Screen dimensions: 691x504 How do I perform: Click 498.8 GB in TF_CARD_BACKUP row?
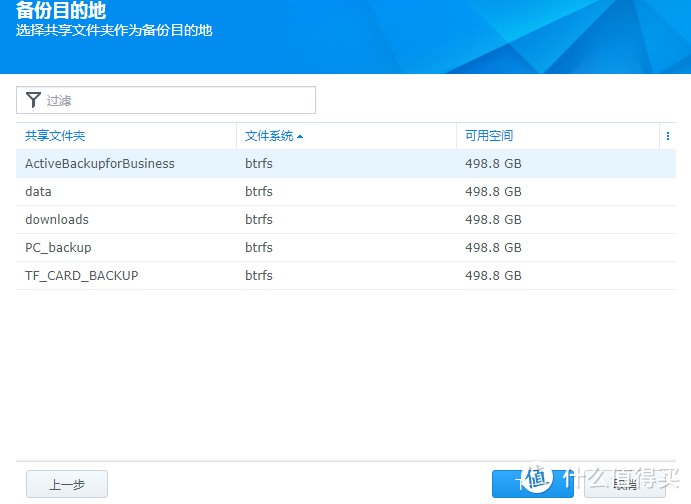click(x=493, y=276)
